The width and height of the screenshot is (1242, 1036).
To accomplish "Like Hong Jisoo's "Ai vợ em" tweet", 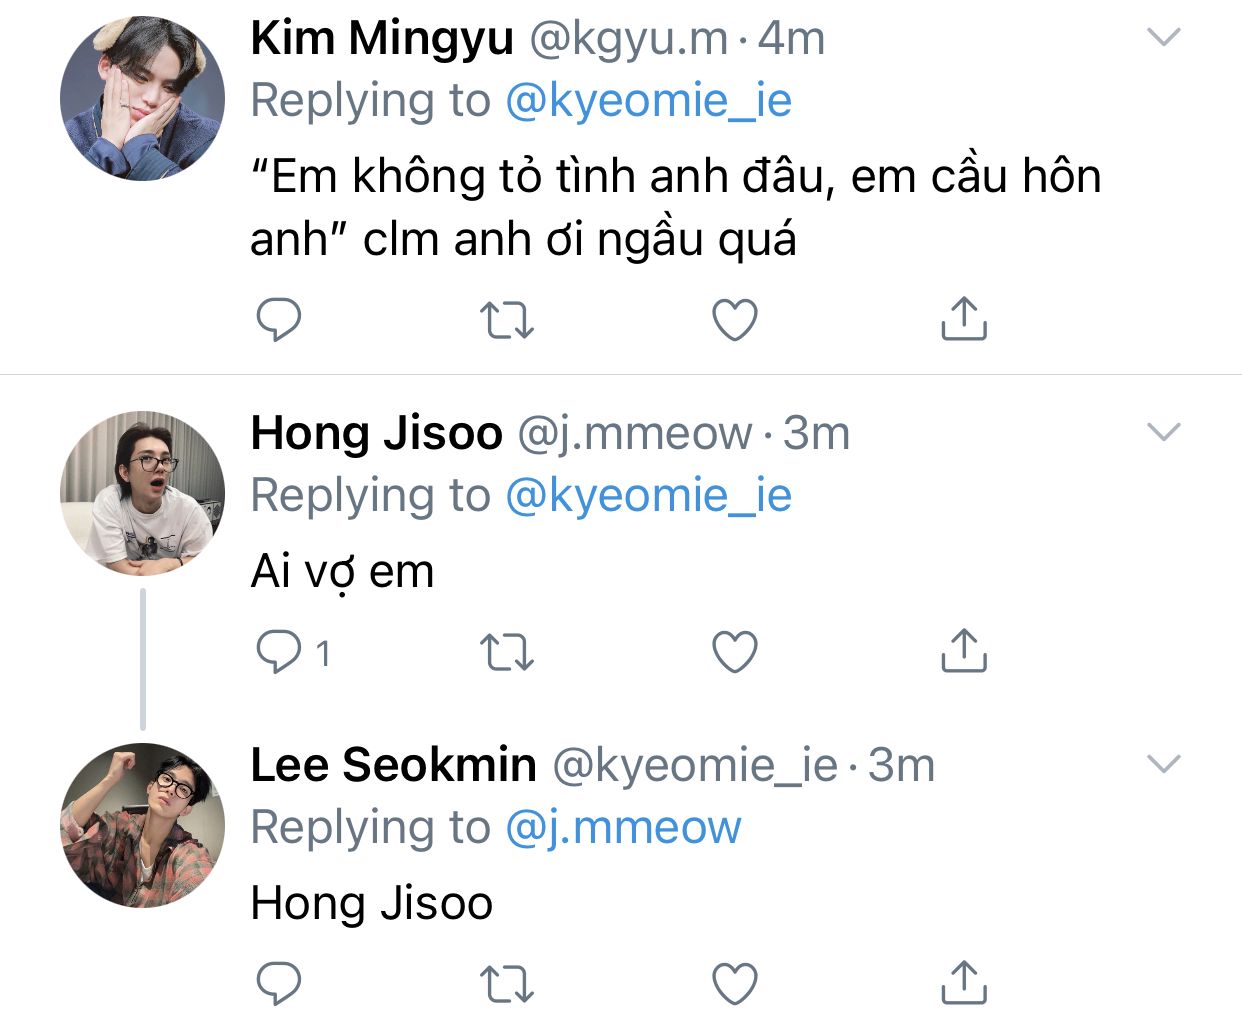I will pos(735,652).
